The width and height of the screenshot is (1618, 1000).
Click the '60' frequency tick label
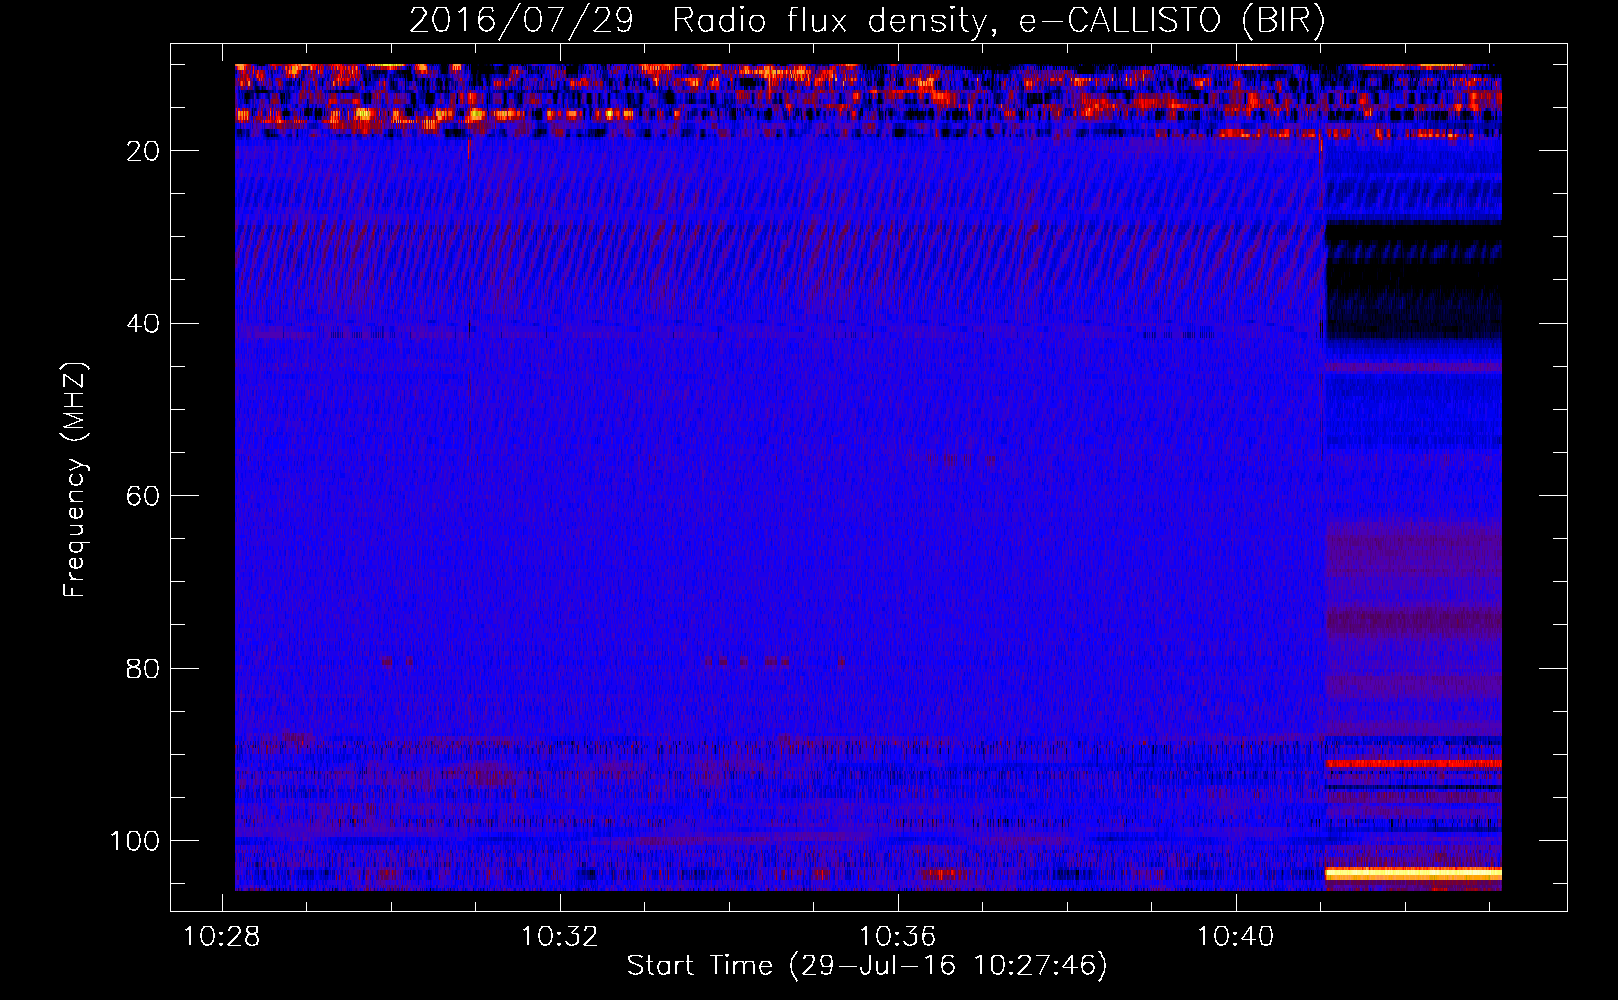coord(144,497)
